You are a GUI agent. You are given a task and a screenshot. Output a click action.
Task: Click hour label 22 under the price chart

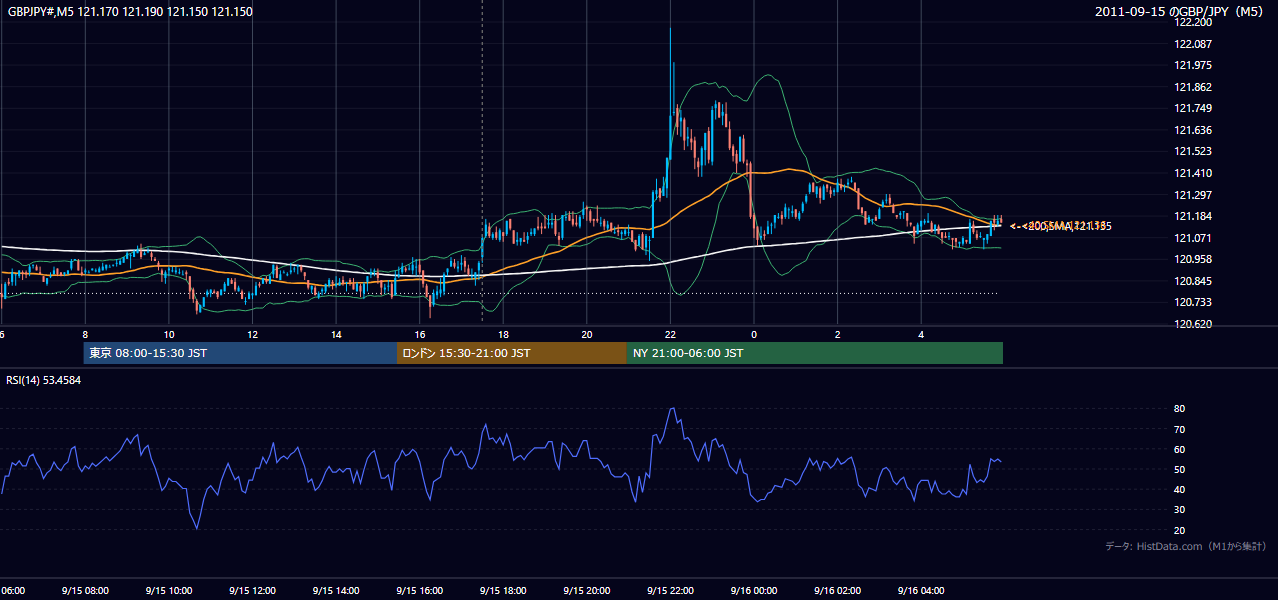[671, 334]
